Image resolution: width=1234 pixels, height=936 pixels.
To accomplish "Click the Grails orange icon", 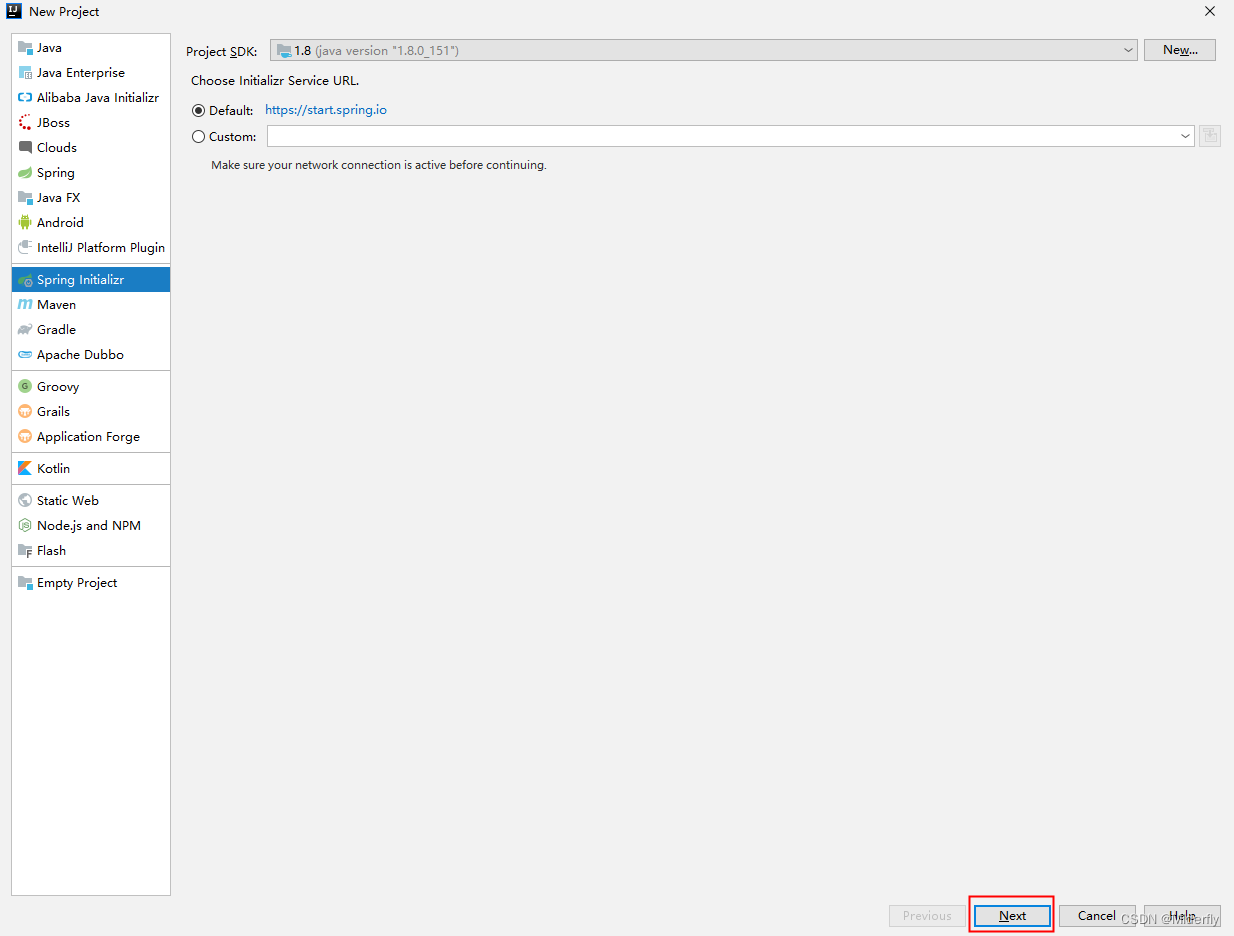I will [25, 412].
